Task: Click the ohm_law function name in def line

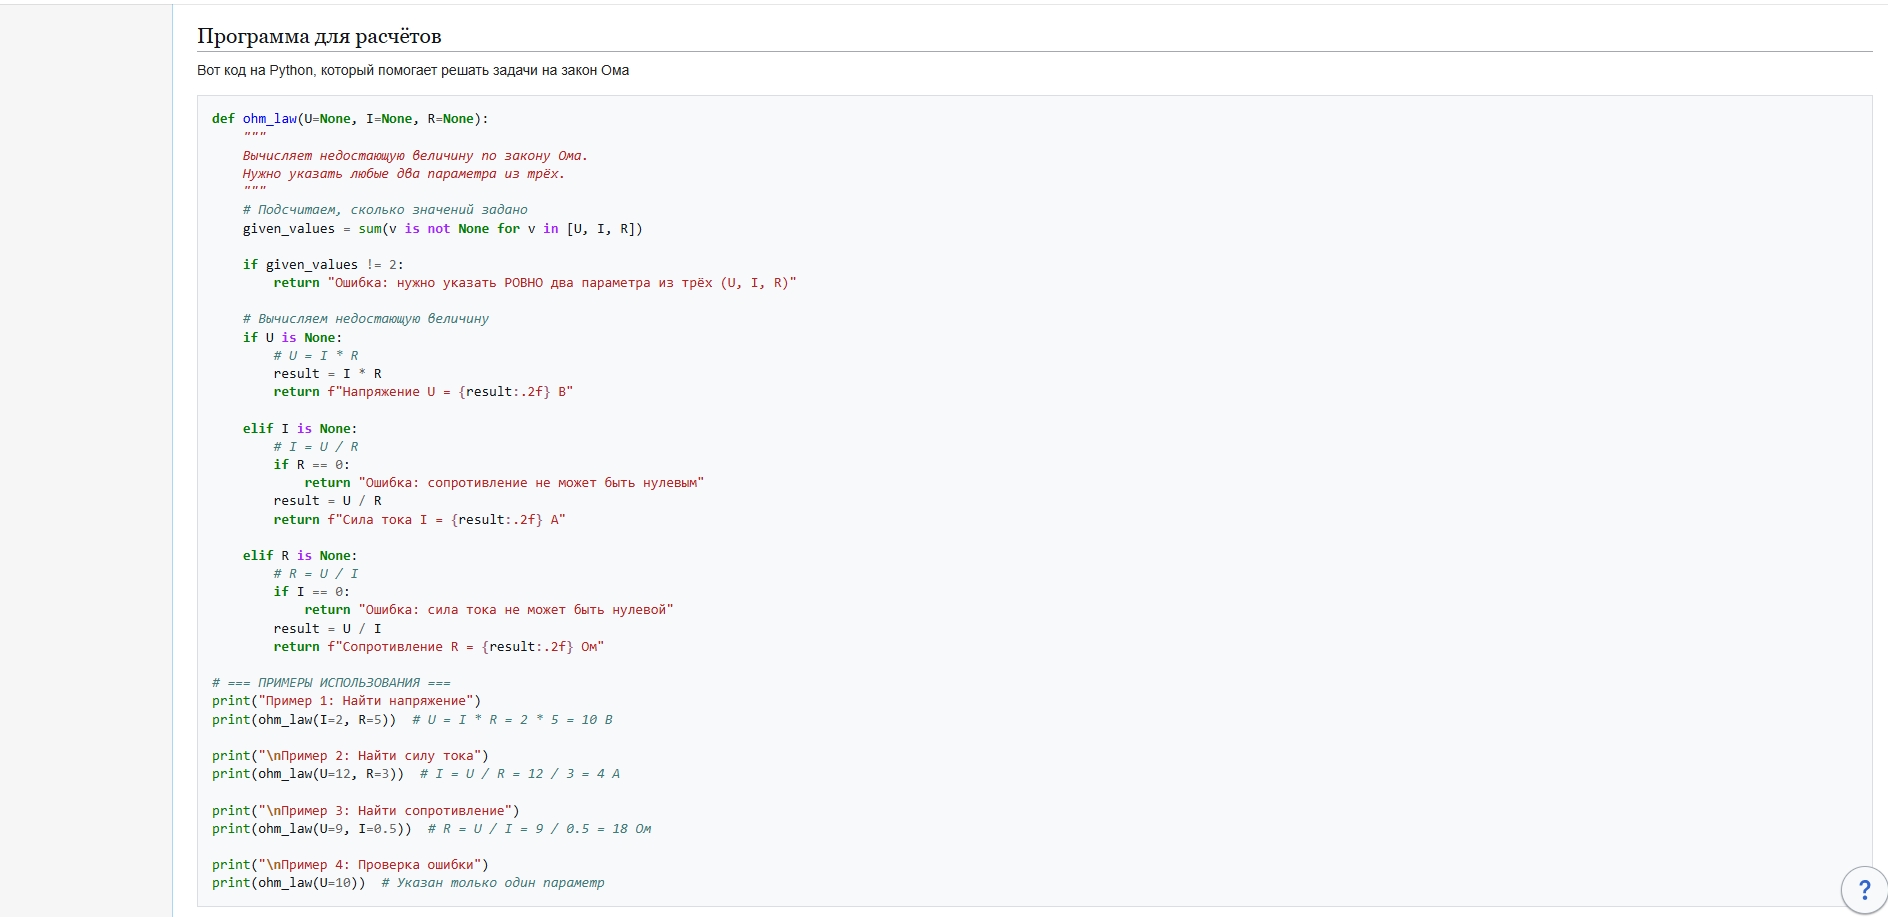Action: [269, 119]
